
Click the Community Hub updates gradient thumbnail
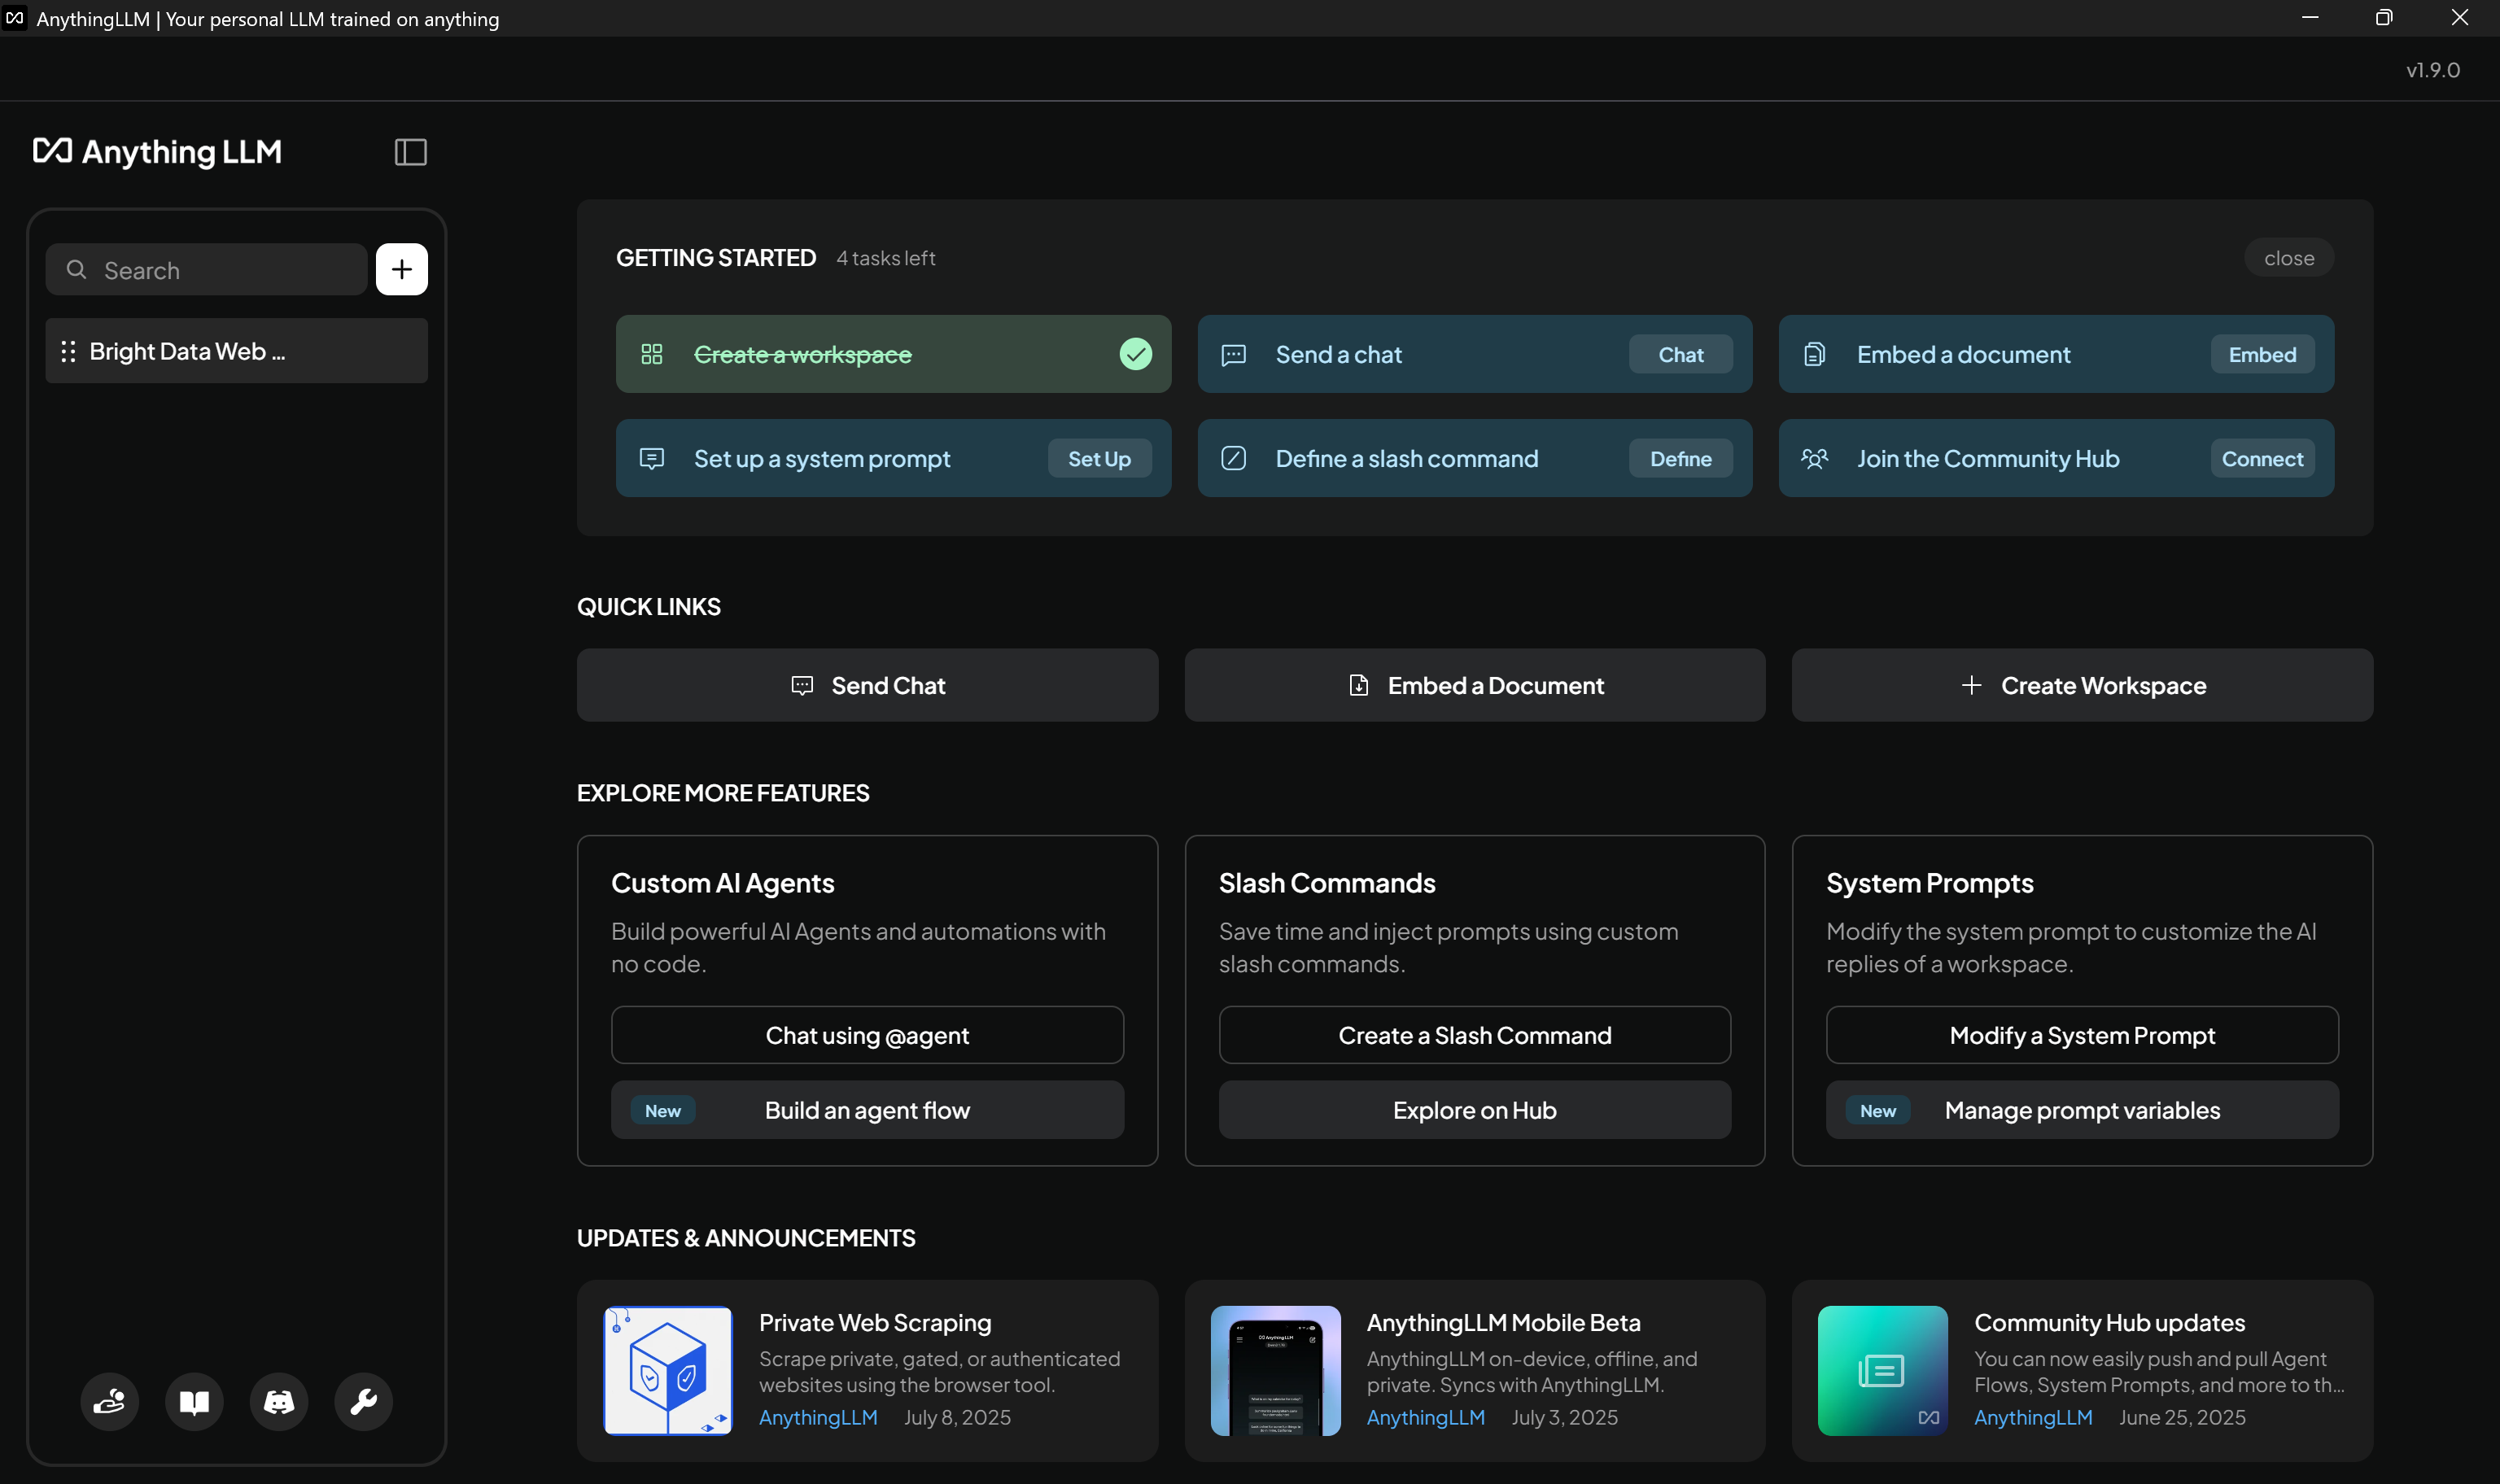[1881, 1370]
